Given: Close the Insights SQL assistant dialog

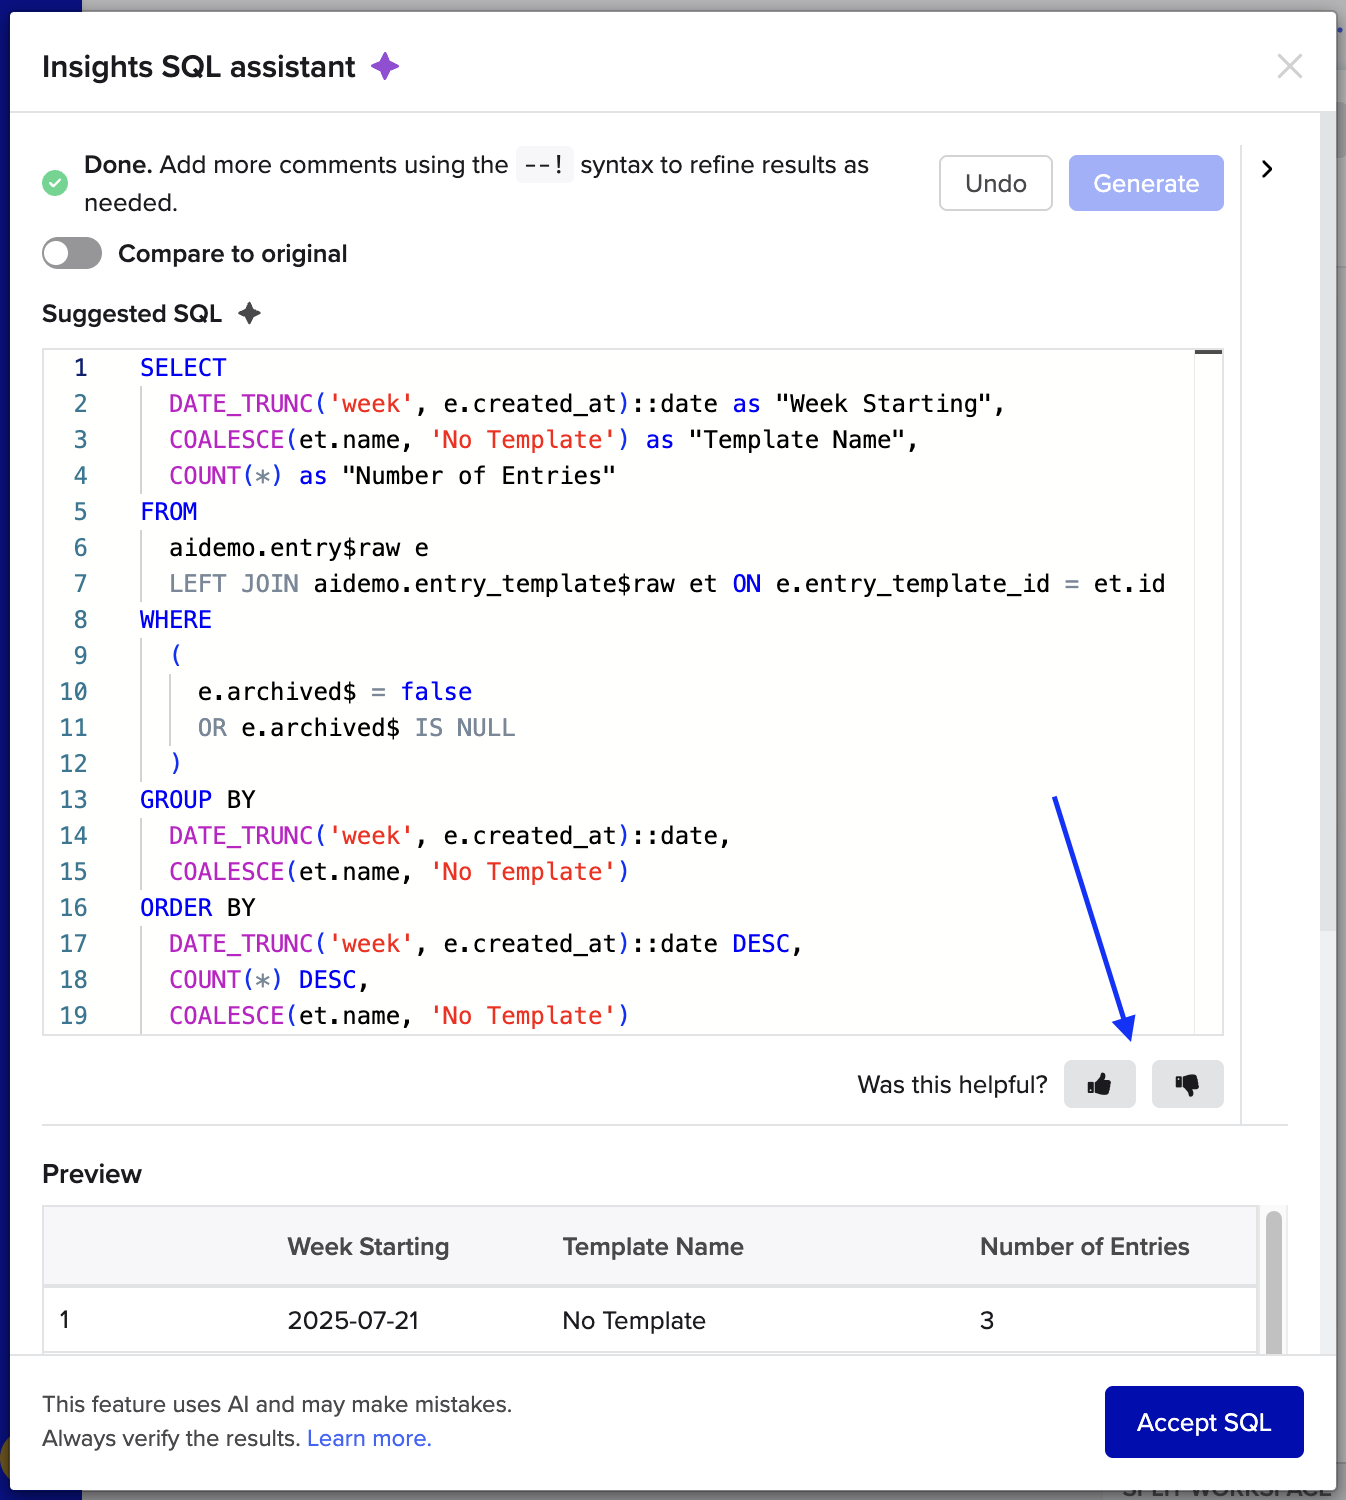Looking at the screenshot, I should [1289, 67].
